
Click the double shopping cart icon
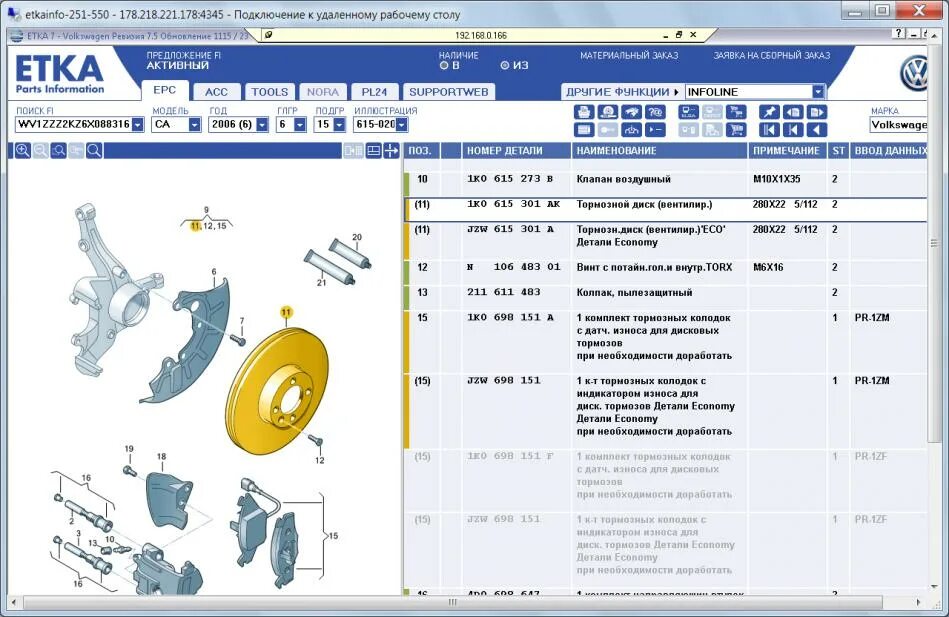[736, 112]
